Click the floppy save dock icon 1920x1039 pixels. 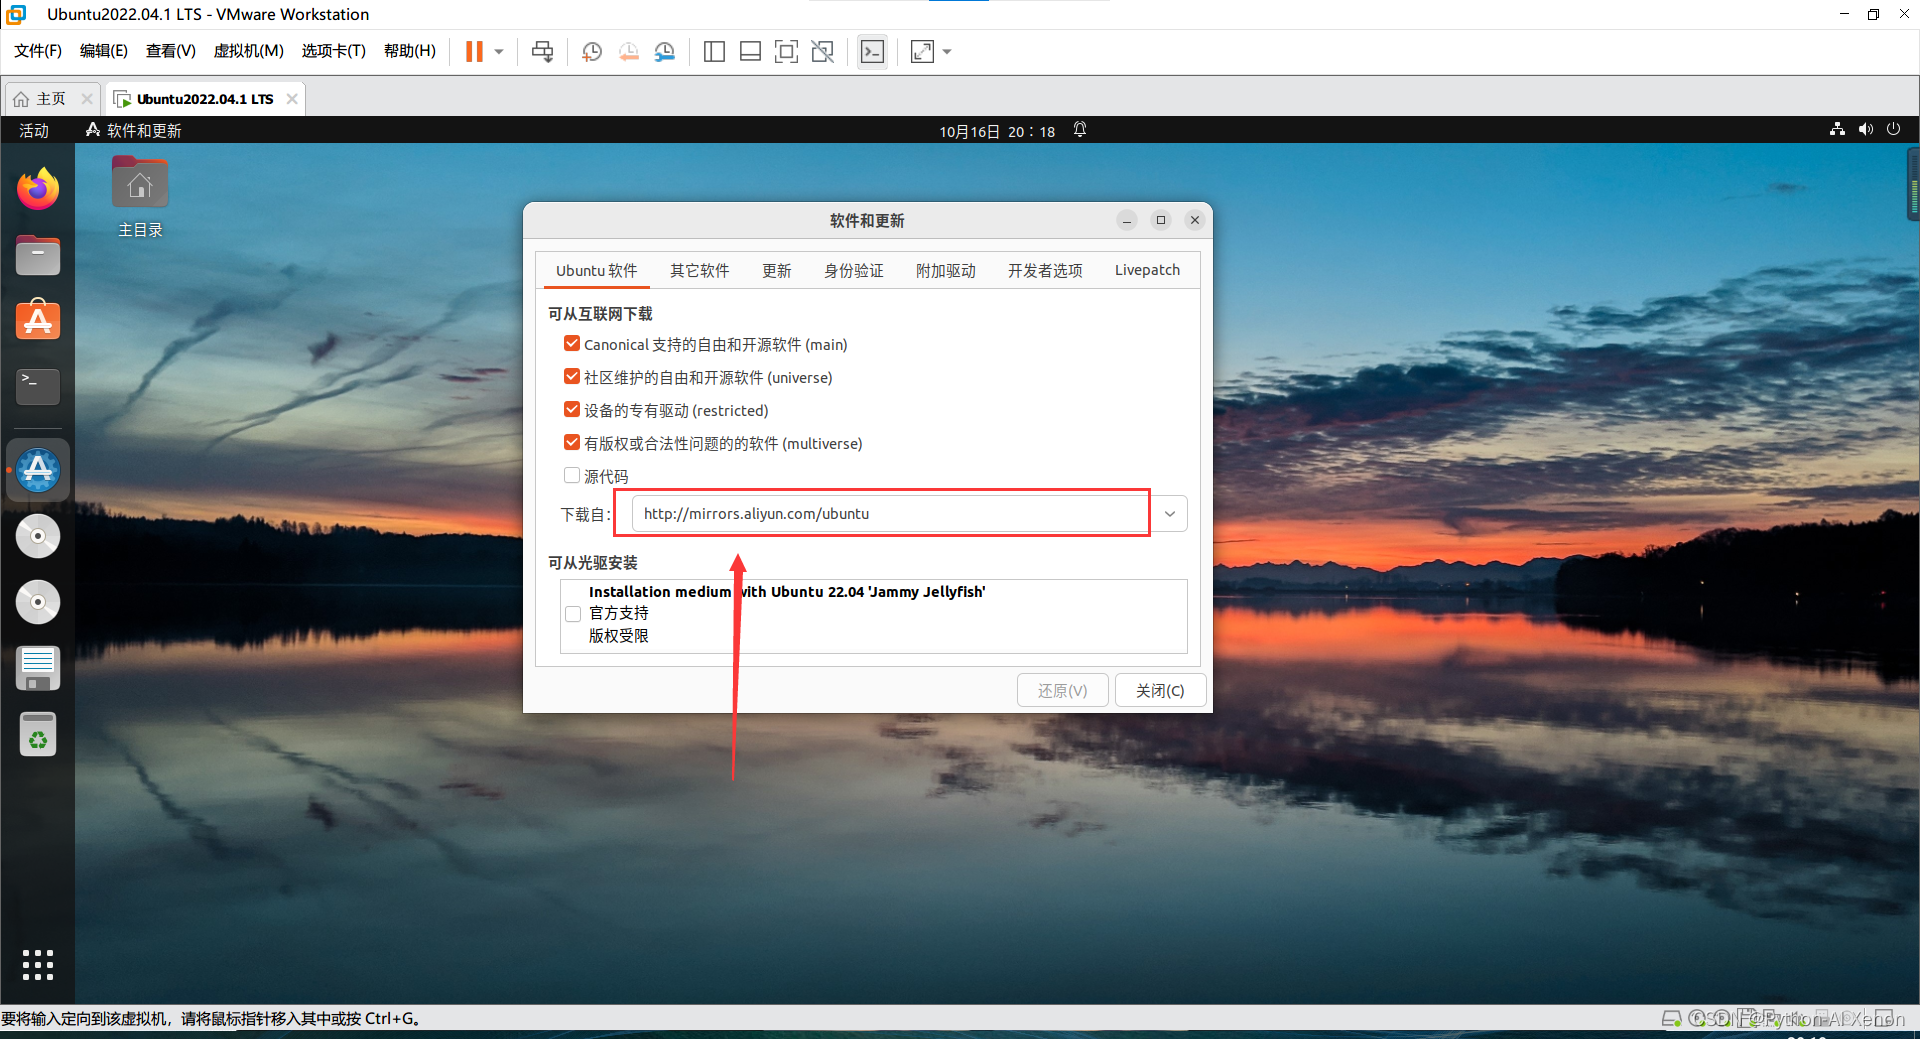pos(38,669)
